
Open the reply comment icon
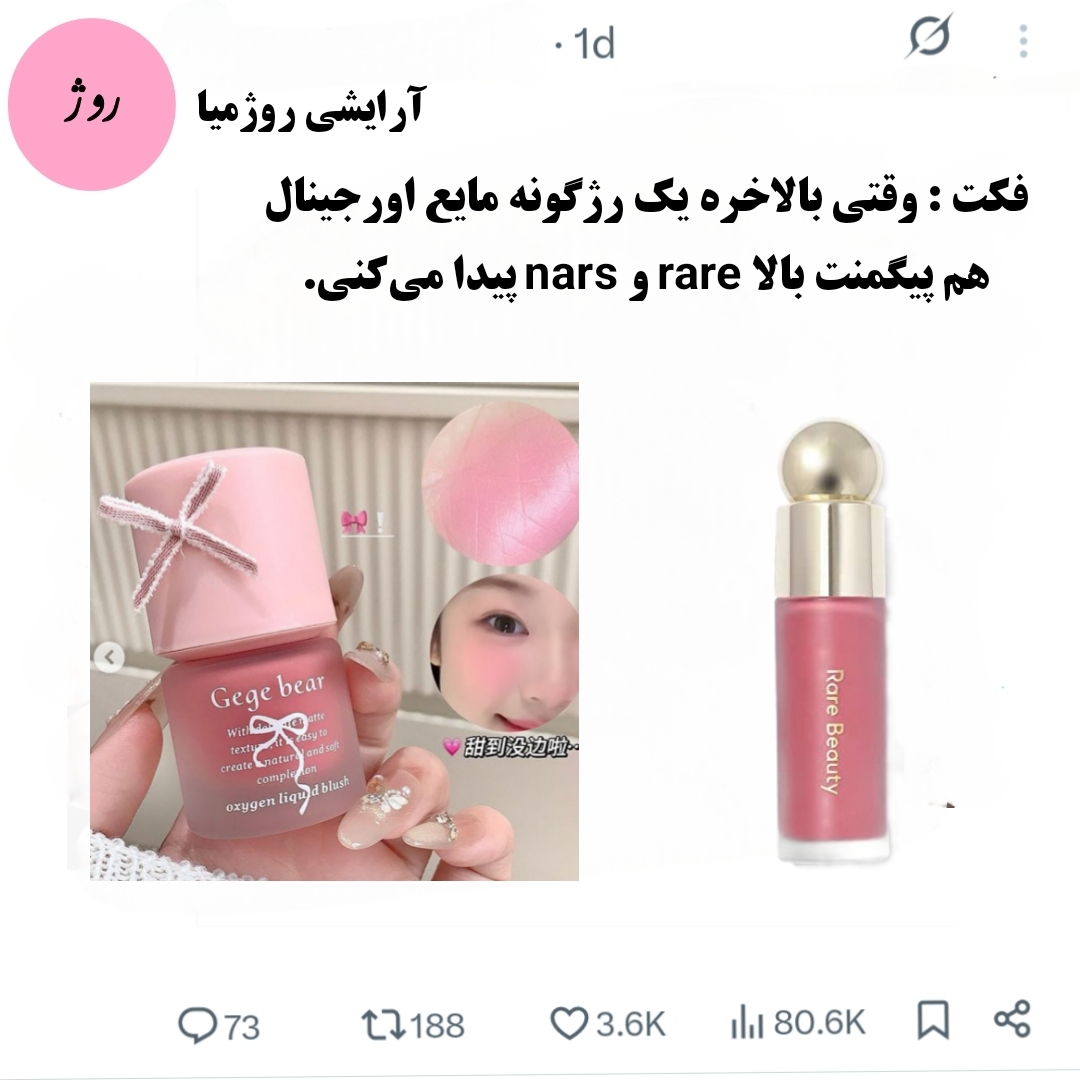[198, 1025]
